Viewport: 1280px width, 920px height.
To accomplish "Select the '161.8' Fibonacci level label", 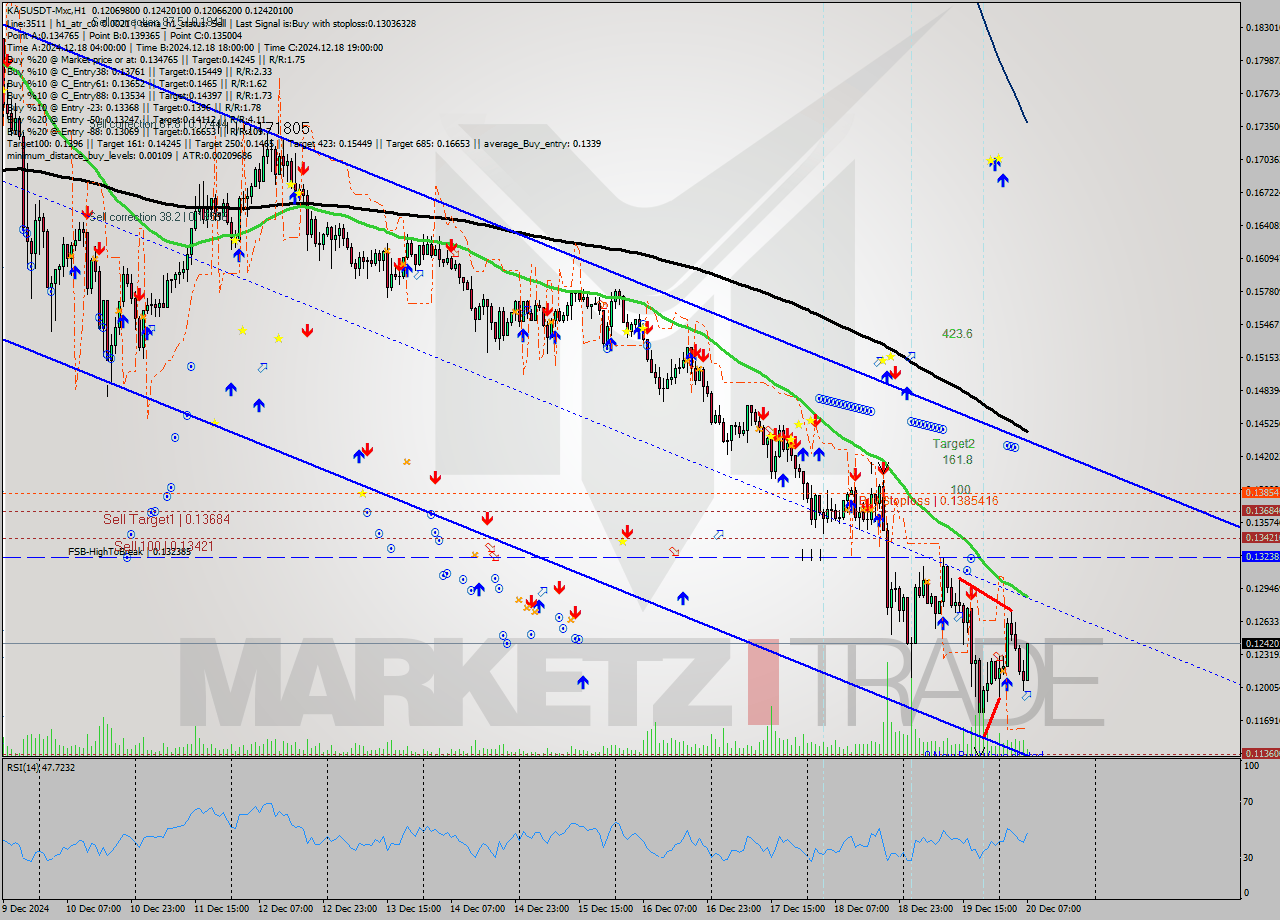I will click(957, 460).
